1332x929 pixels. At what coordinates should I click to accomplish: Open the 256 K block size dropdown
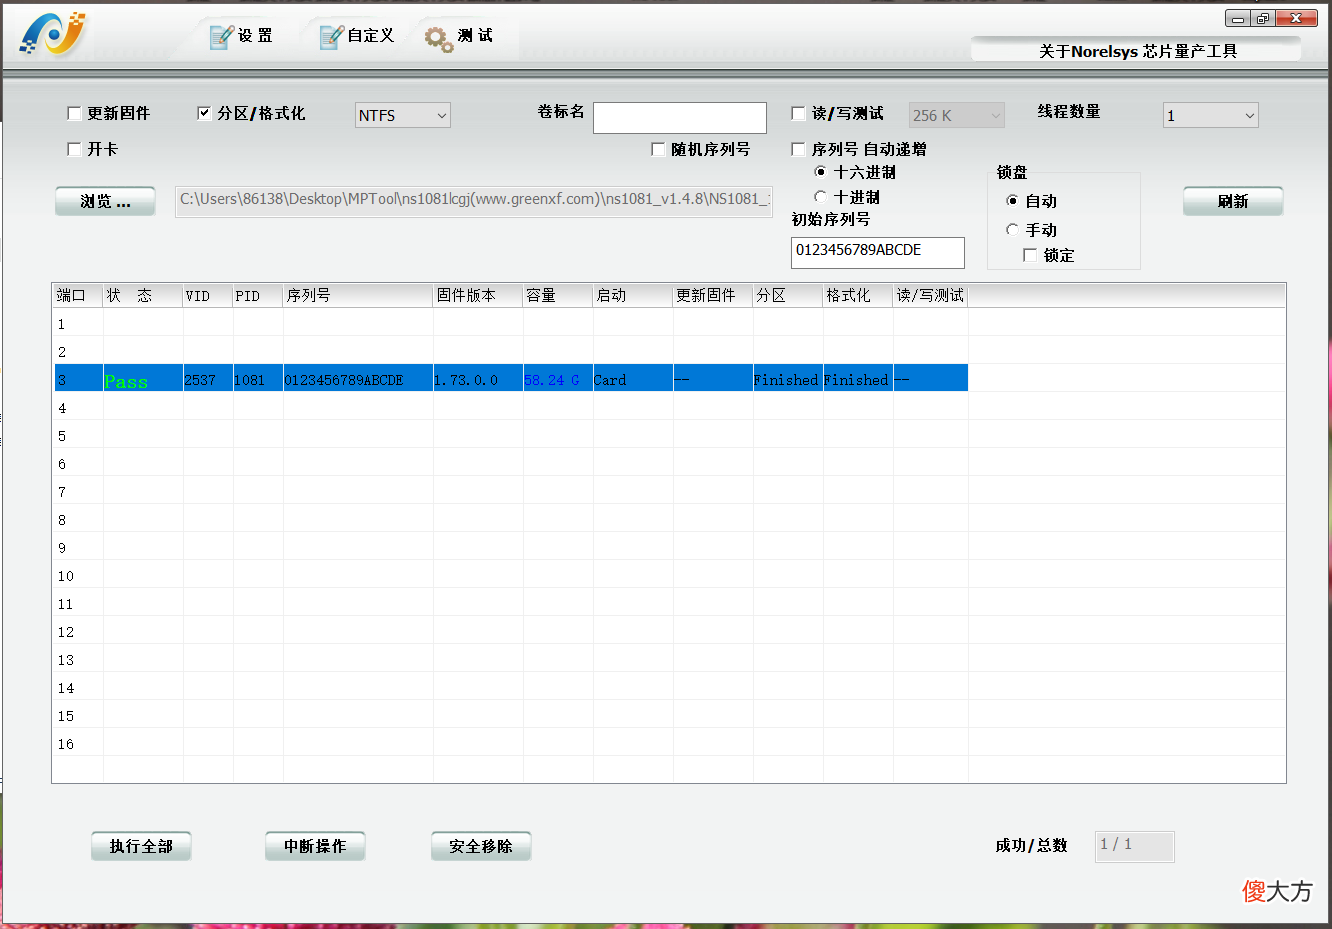tap(957, 115)
